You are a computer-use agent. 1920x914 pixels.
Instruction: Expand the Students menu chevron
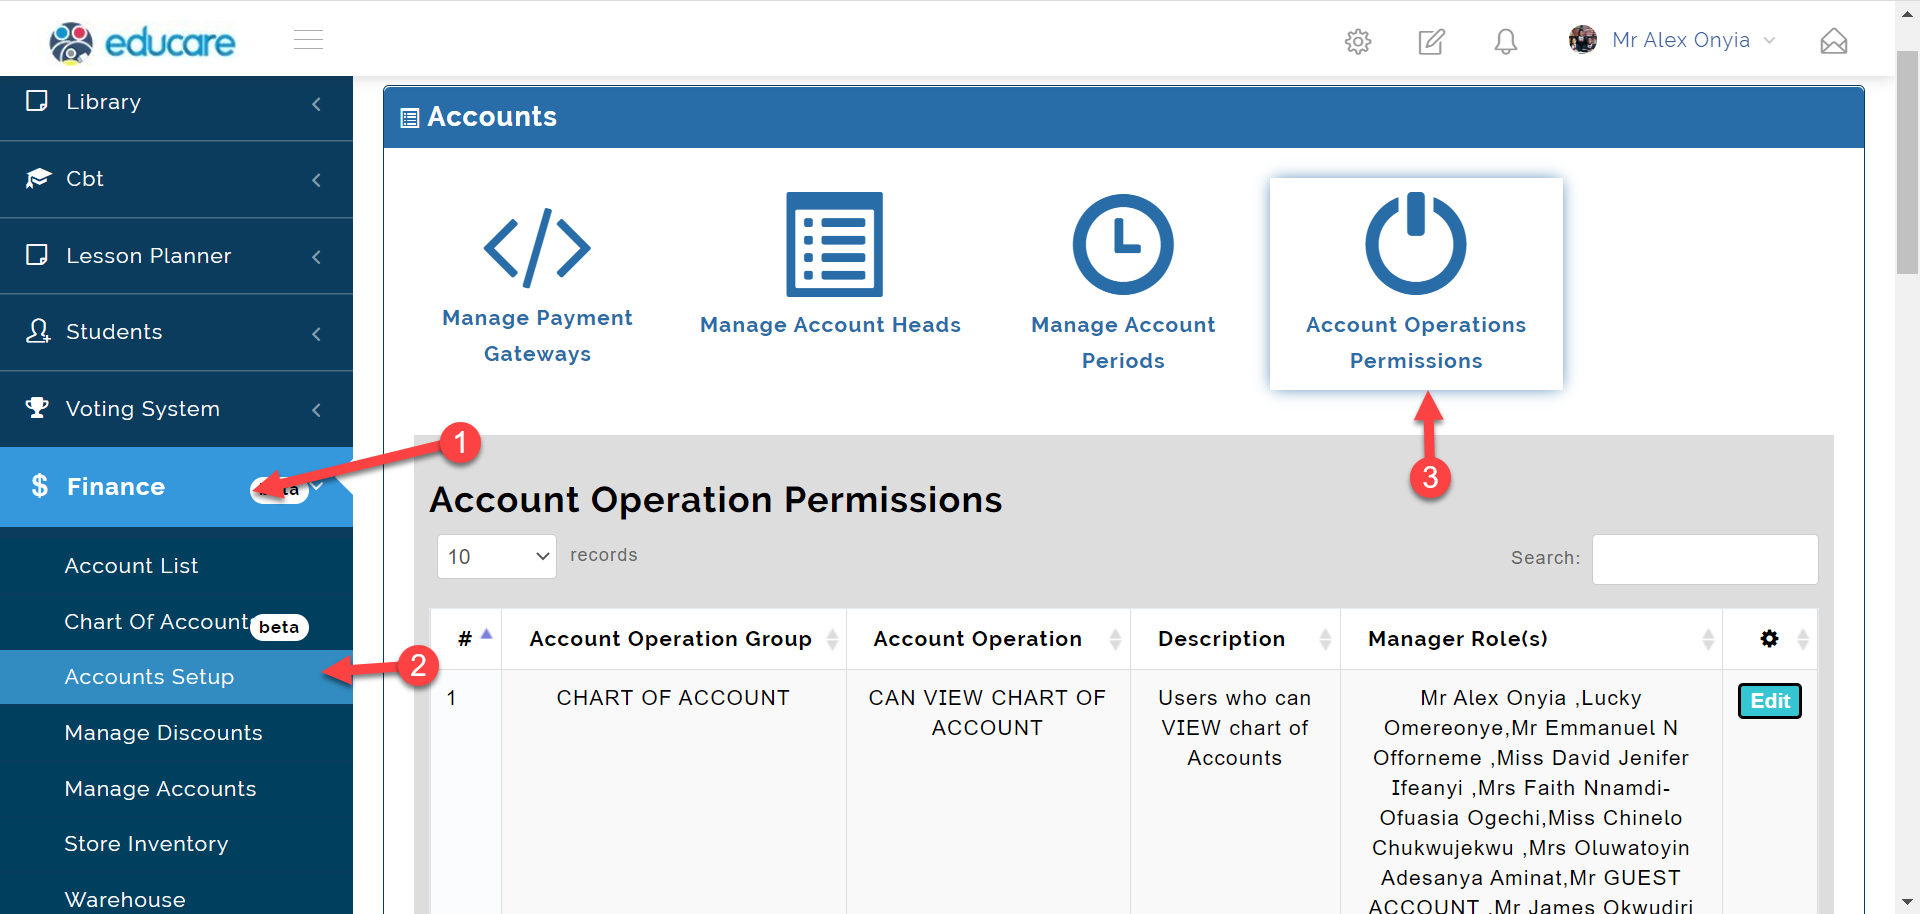coord(316,333)
